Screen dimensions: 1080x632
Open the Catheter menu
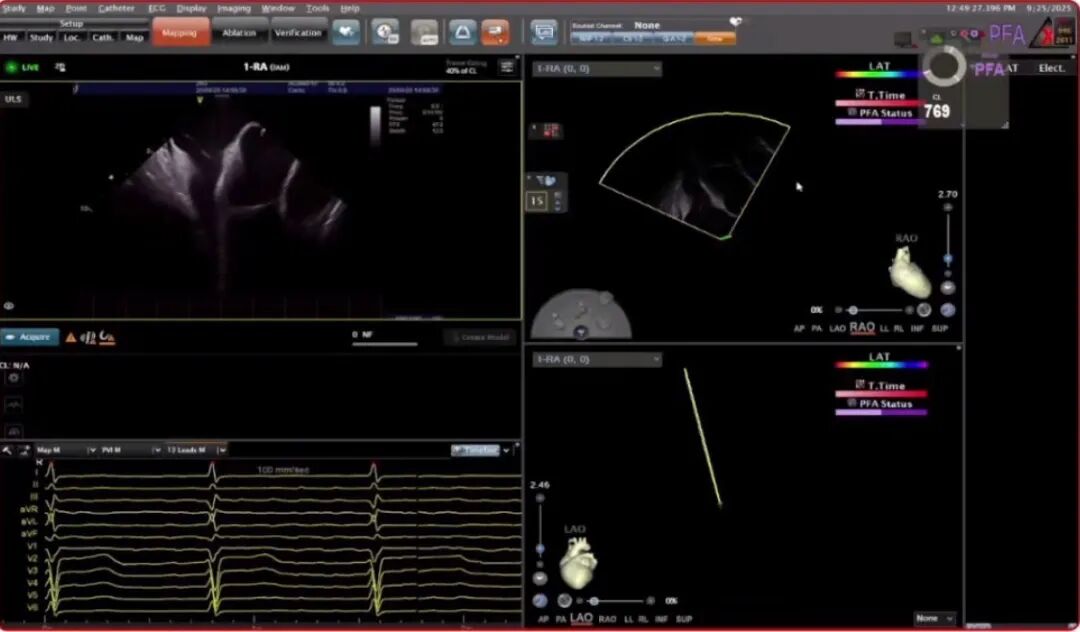tap(116, 8)
